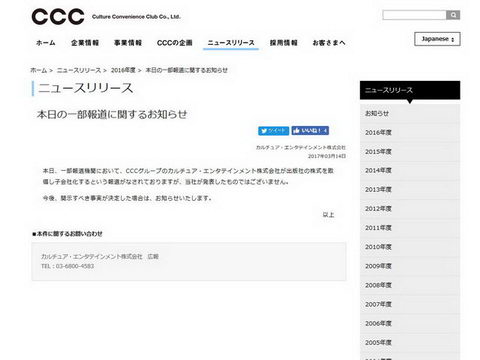Open 2006年度 in the sidebar

pos(410,324)
